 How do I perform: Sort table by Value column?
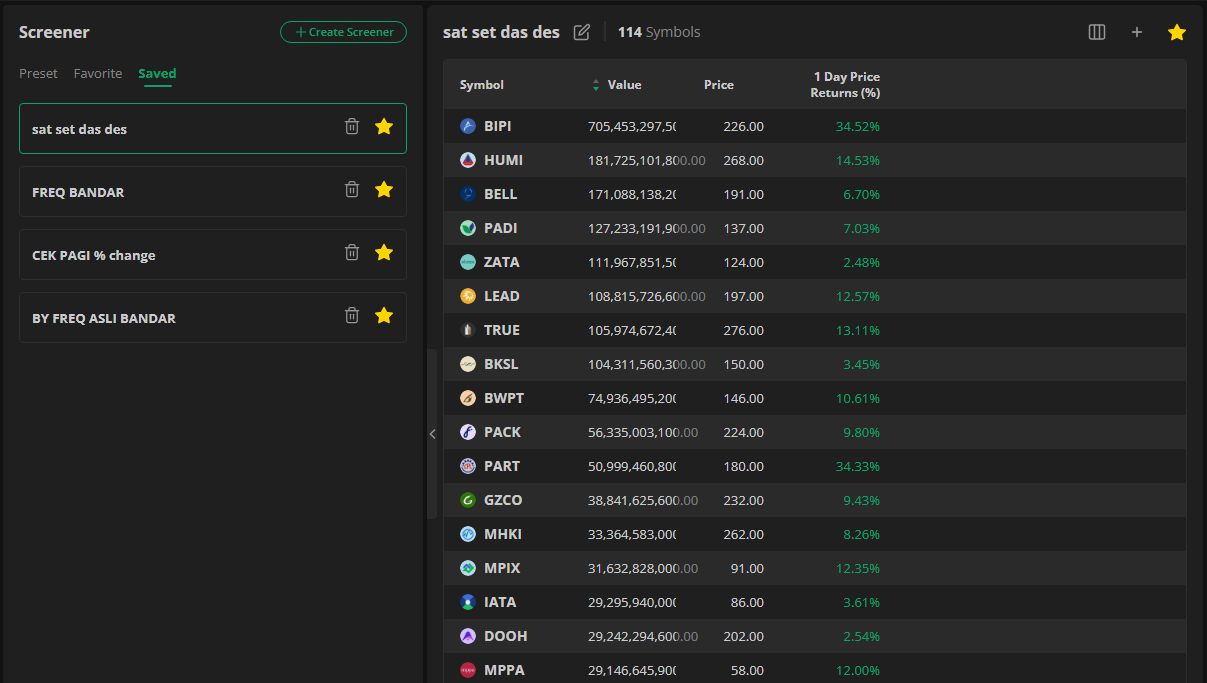pos(624,85)
